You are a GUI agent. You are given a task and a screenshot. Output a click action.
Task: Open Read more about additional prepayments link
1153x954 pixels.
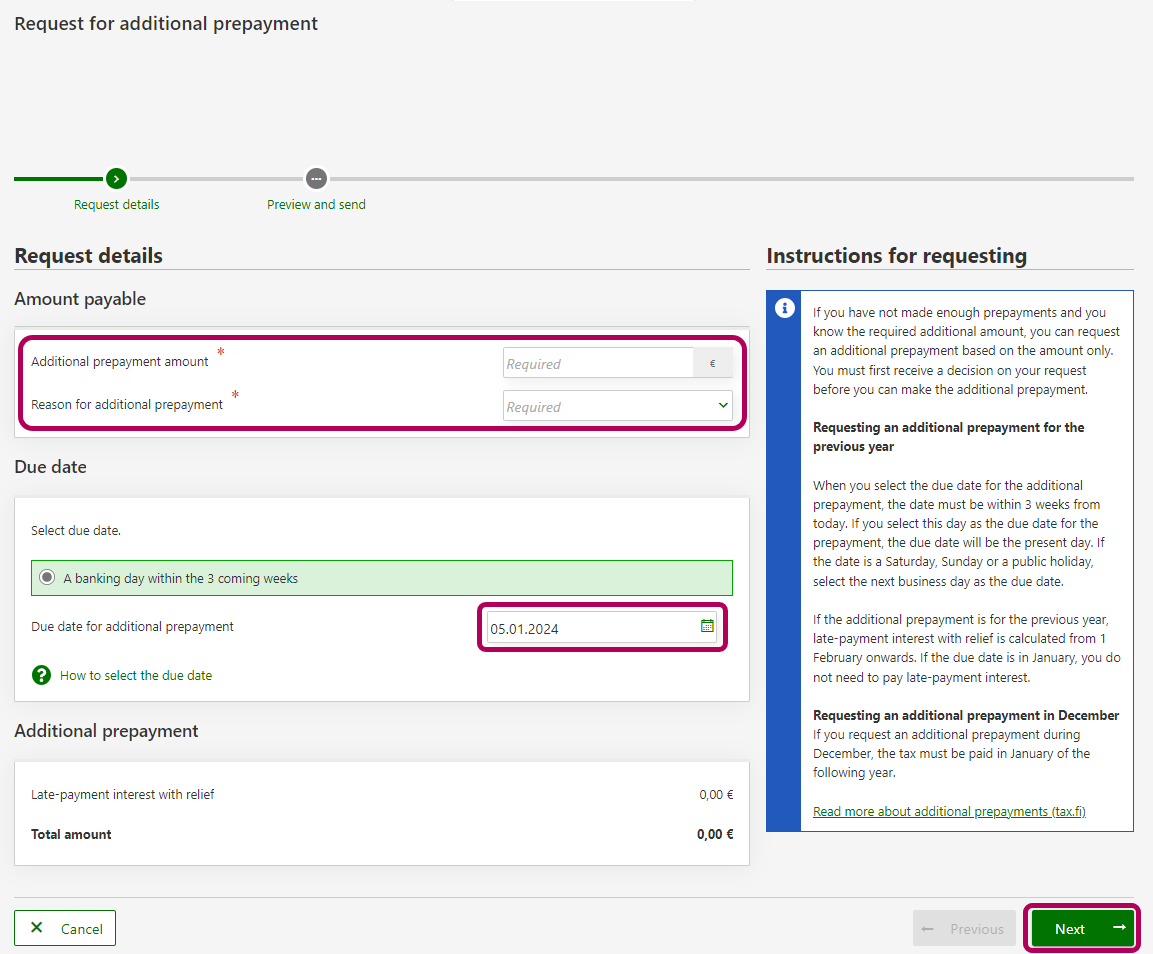[949, 811]
